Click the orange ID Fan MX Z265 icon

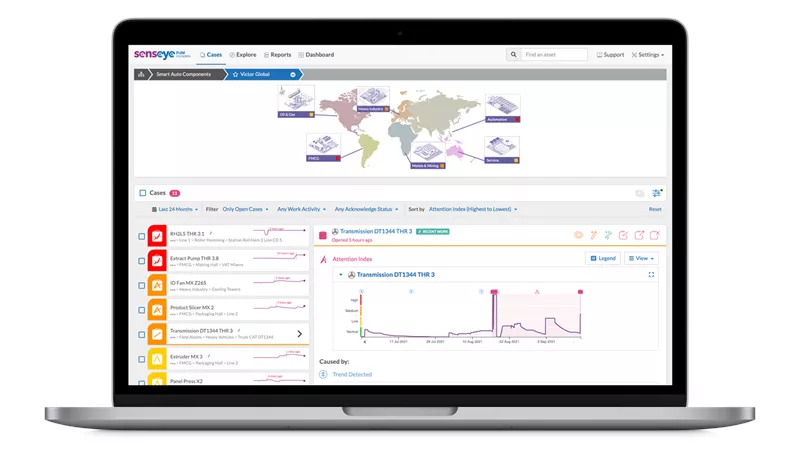tap(157, 285)
